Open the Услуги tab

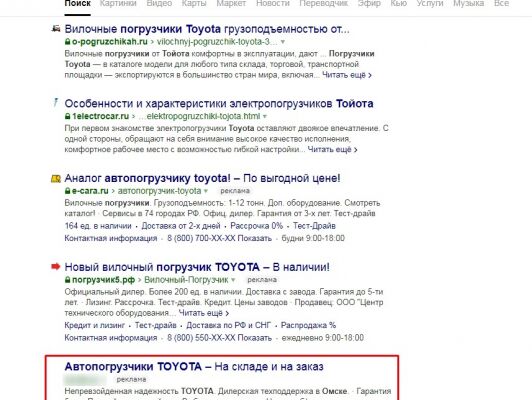click(x=430, y=3)
